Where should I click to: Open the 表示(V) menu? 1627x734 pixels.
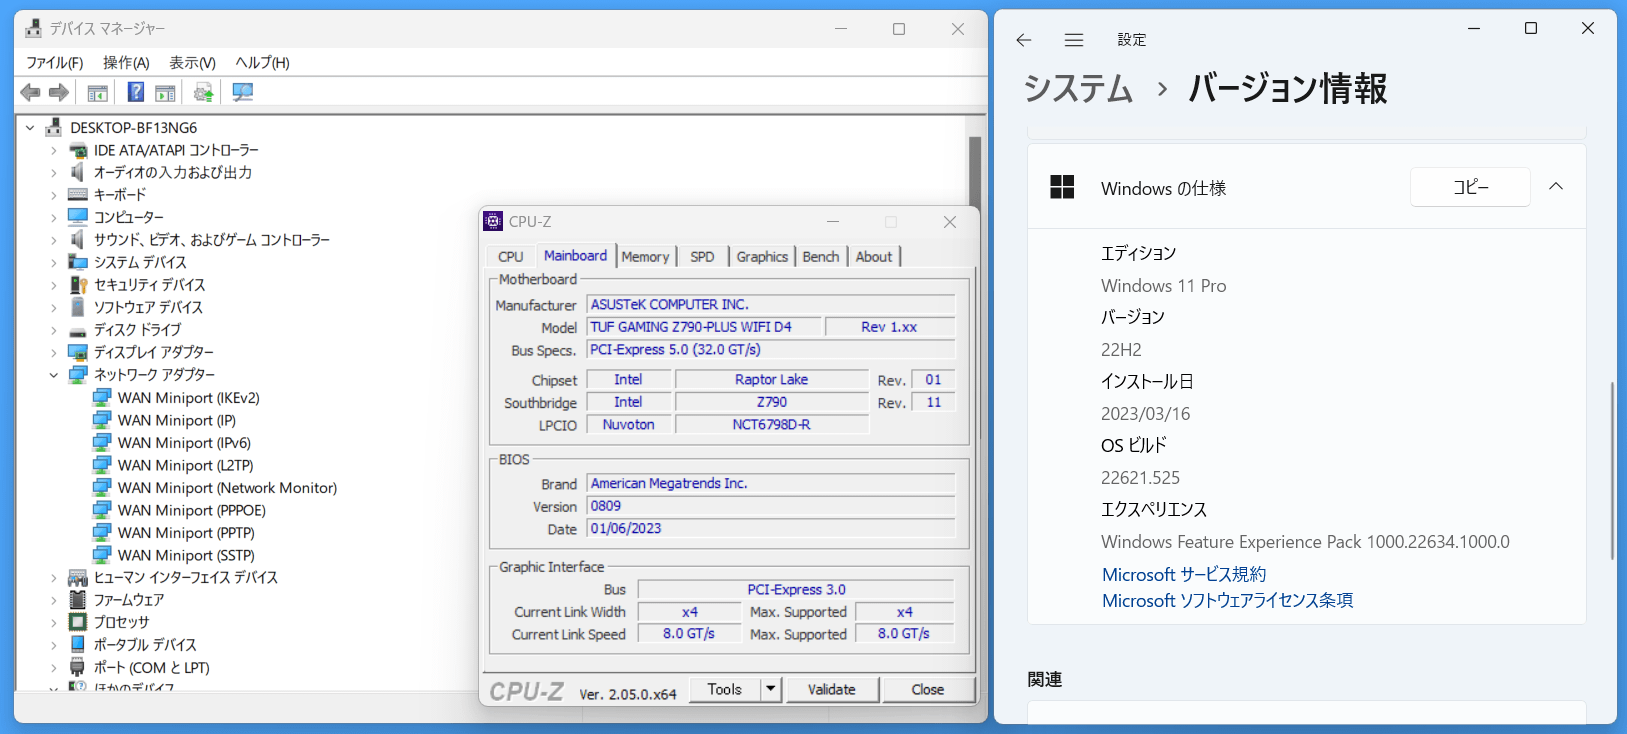192,62
